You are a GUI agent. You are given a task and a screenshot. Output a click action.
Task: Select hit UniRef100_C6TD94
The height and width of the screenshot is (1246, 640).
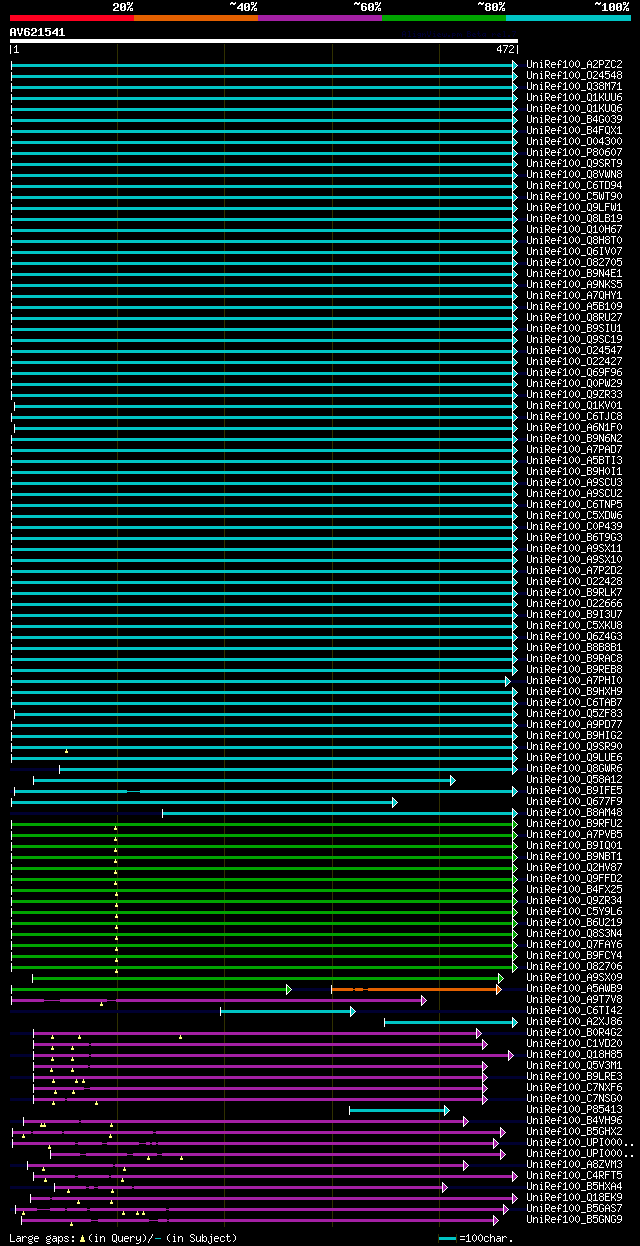tap(574, 186)
